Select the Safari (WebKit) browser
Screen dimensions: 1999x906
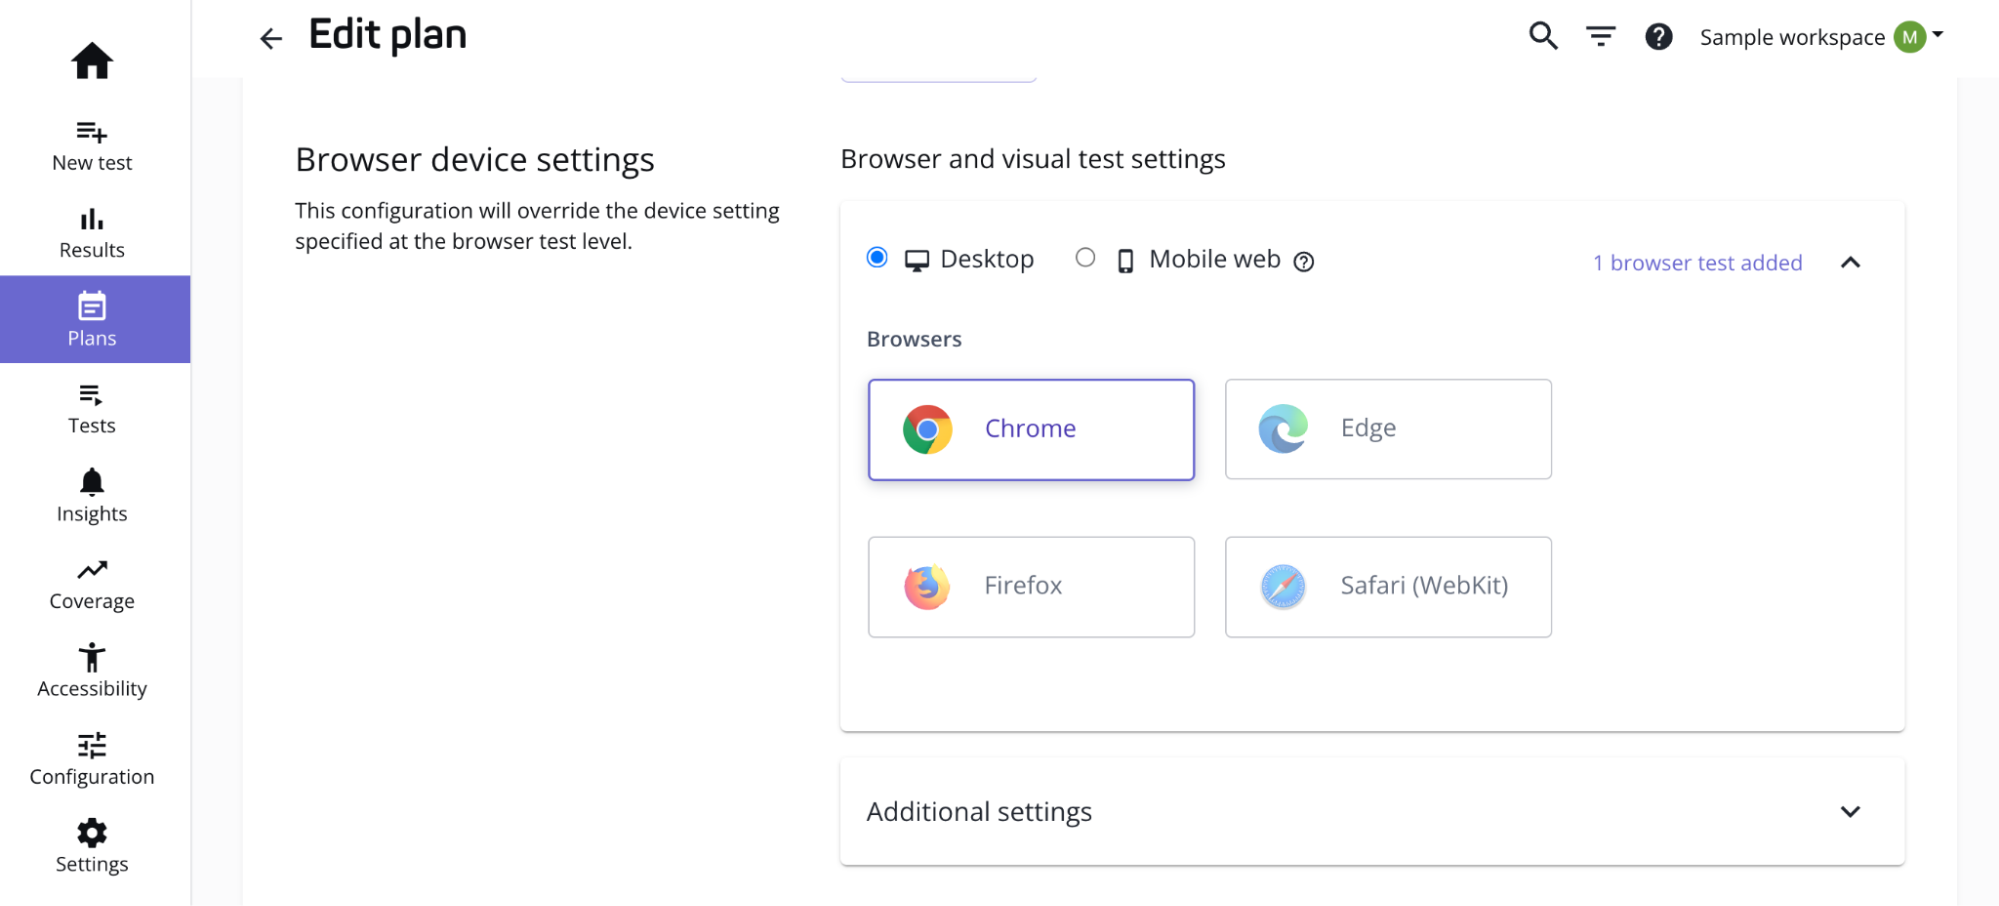coord(1387,587)
